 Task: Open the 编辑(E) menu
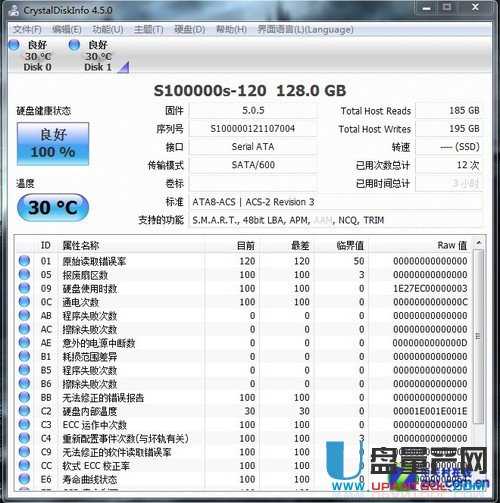67,29
